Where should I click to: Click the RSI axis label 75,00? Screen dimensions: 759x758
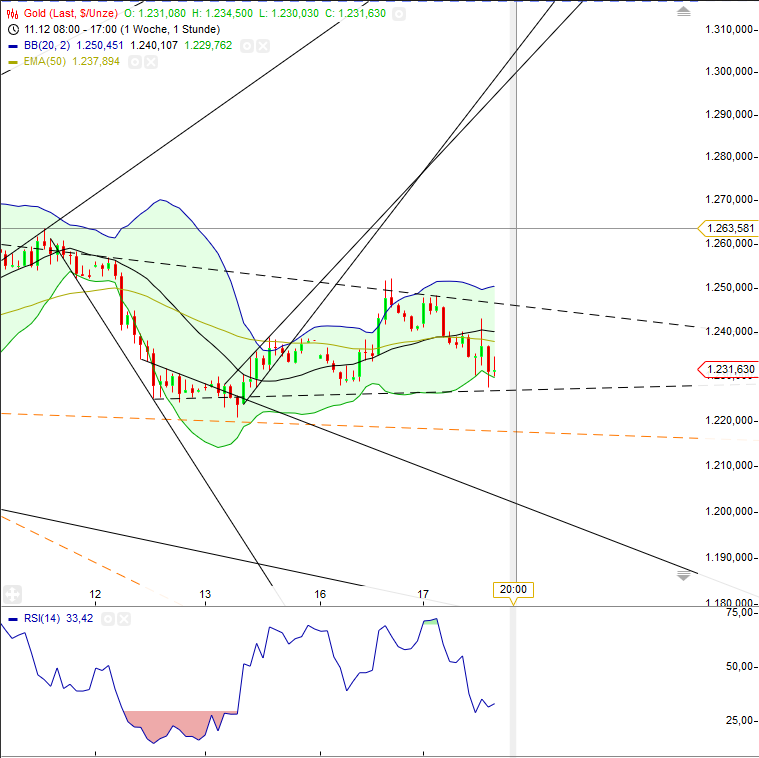[739, 612]
